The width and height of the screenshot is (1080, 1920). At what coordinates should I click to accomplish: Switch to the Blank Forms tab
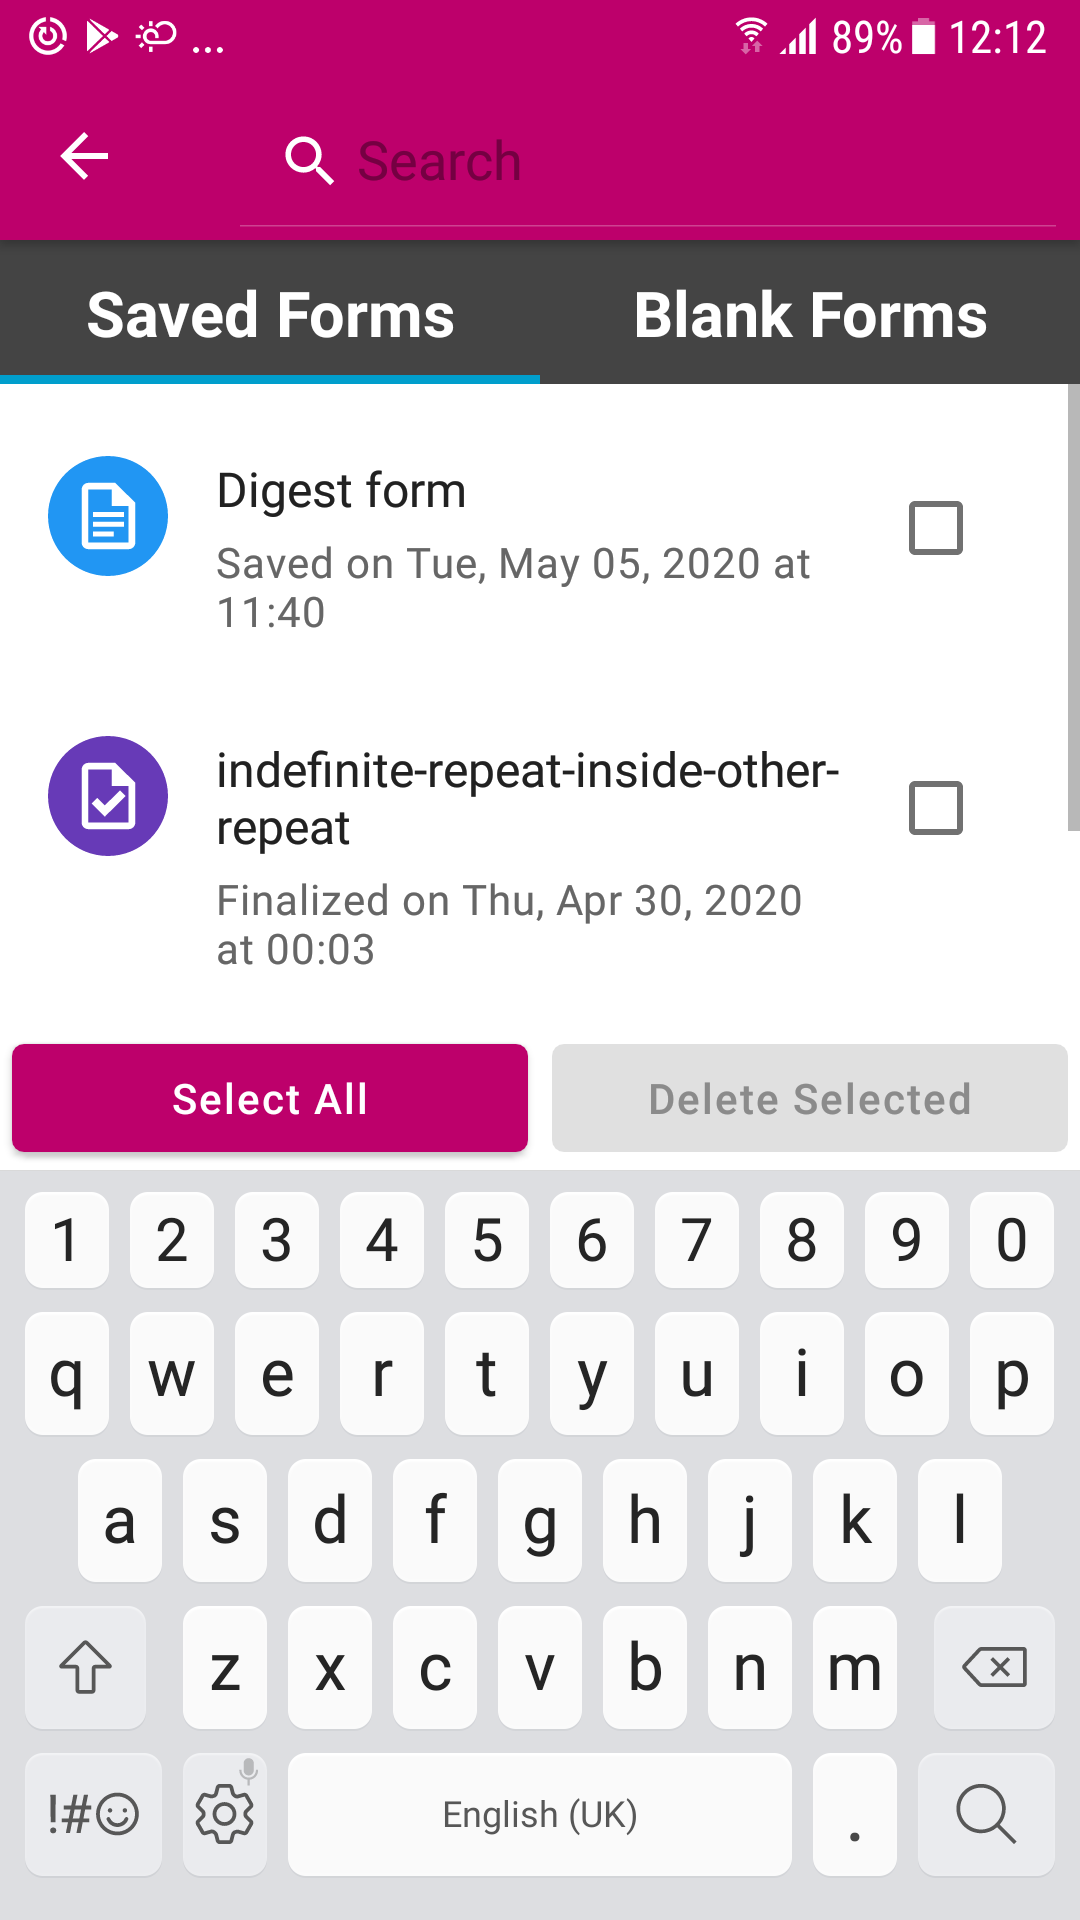point(811,314)
